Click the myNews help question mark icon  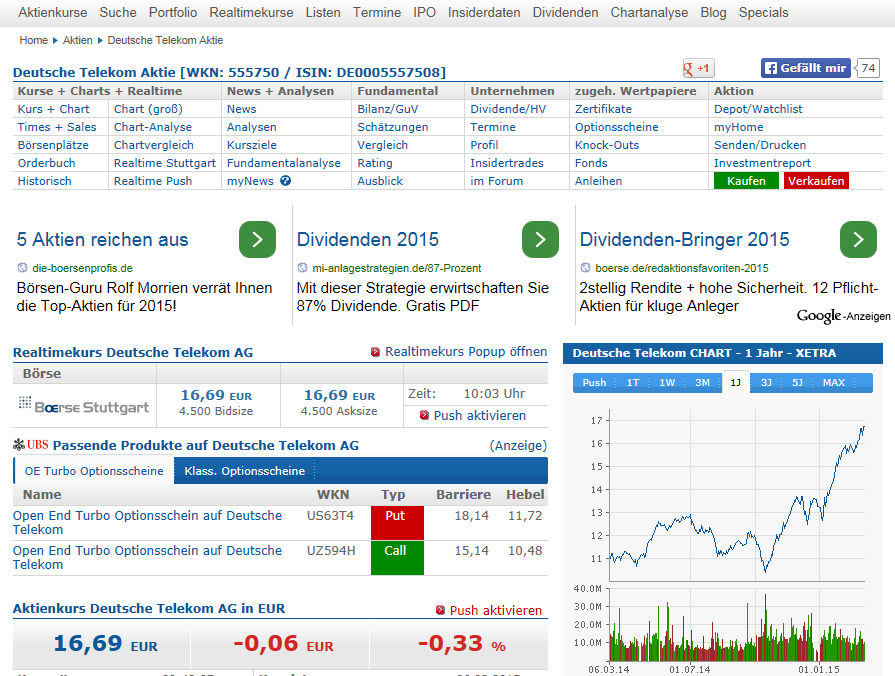[285, 180]
